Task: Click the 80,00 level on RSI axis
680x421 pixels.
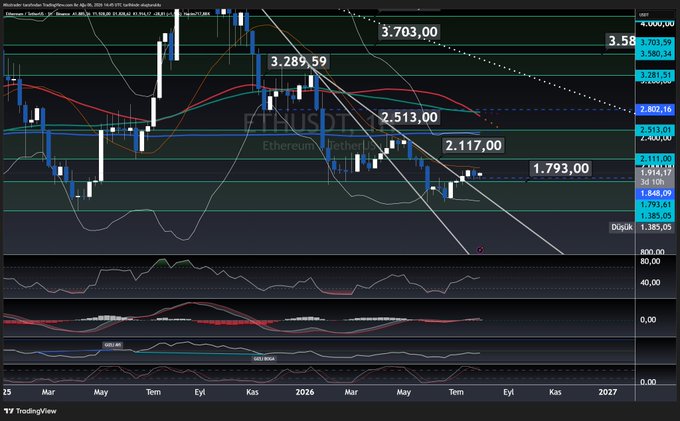Action: 650,261
